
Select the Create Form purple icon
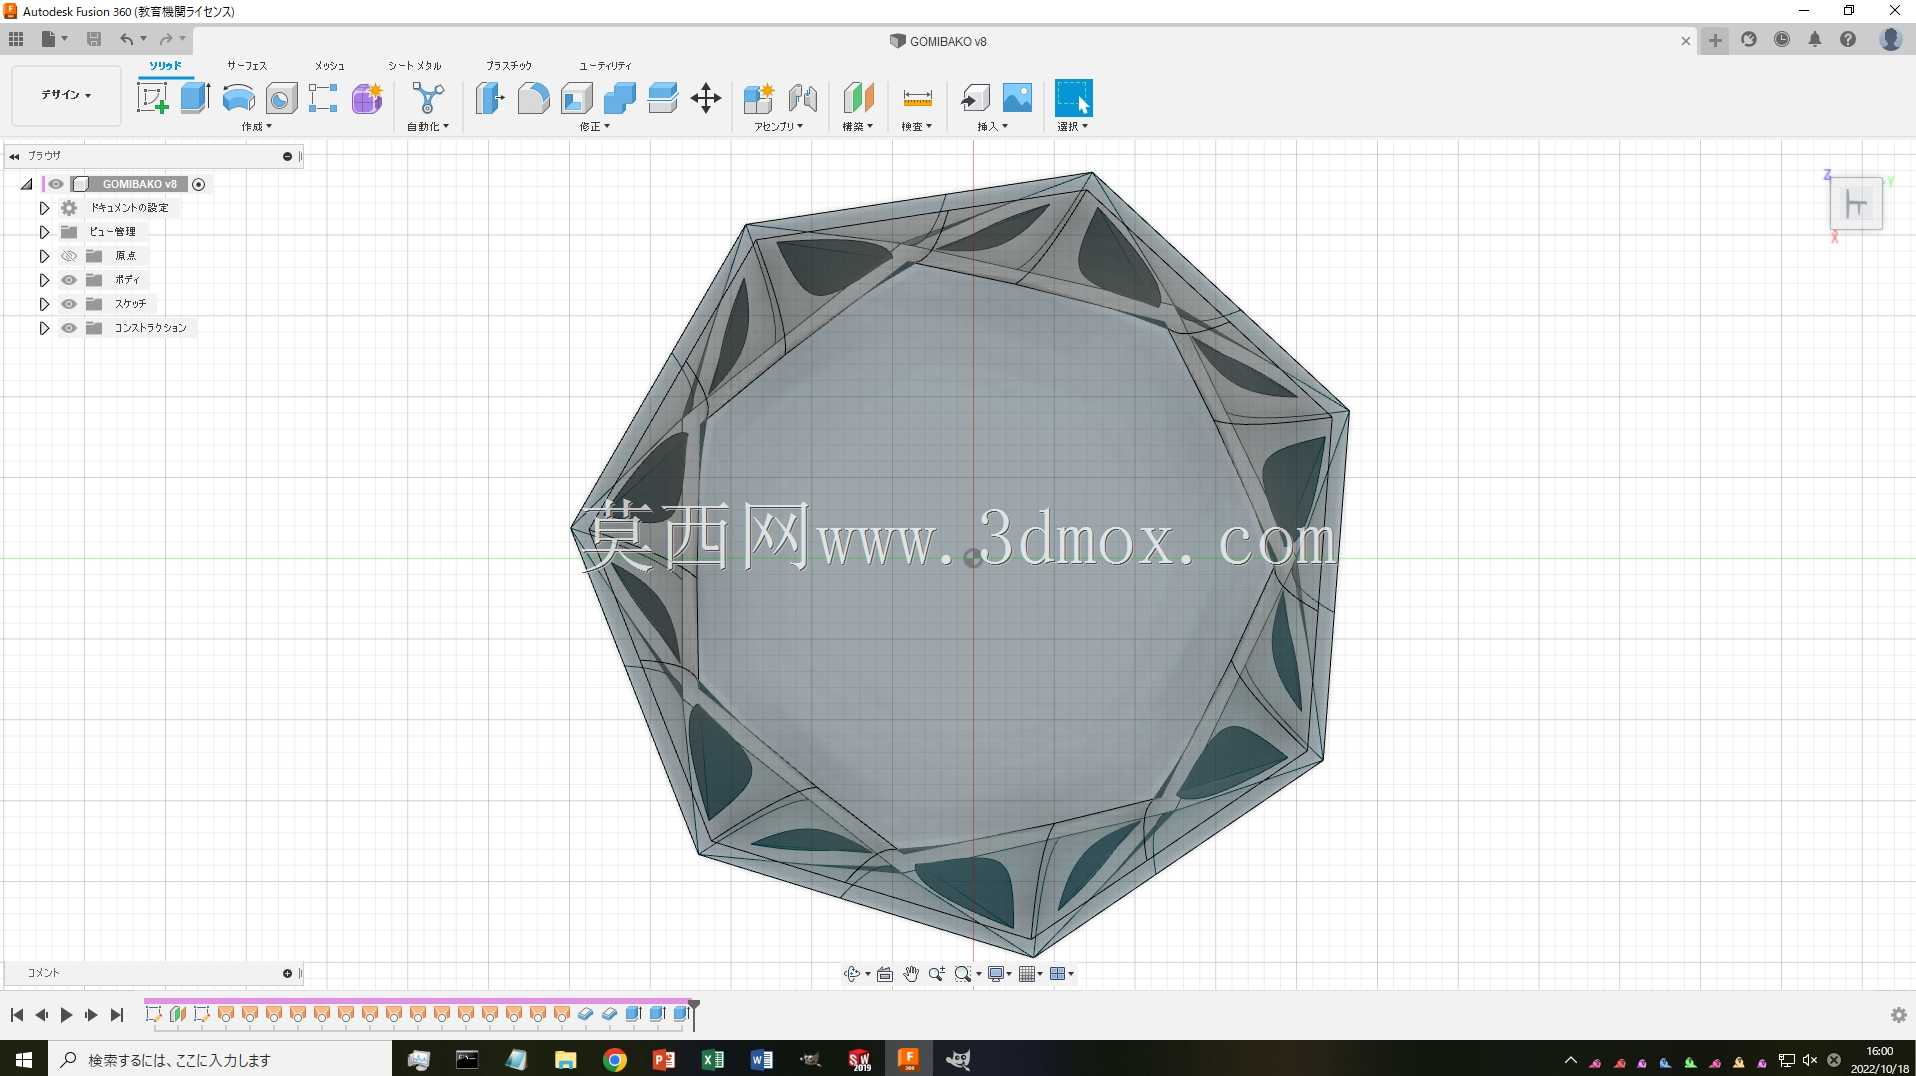[x=367, y=98]
